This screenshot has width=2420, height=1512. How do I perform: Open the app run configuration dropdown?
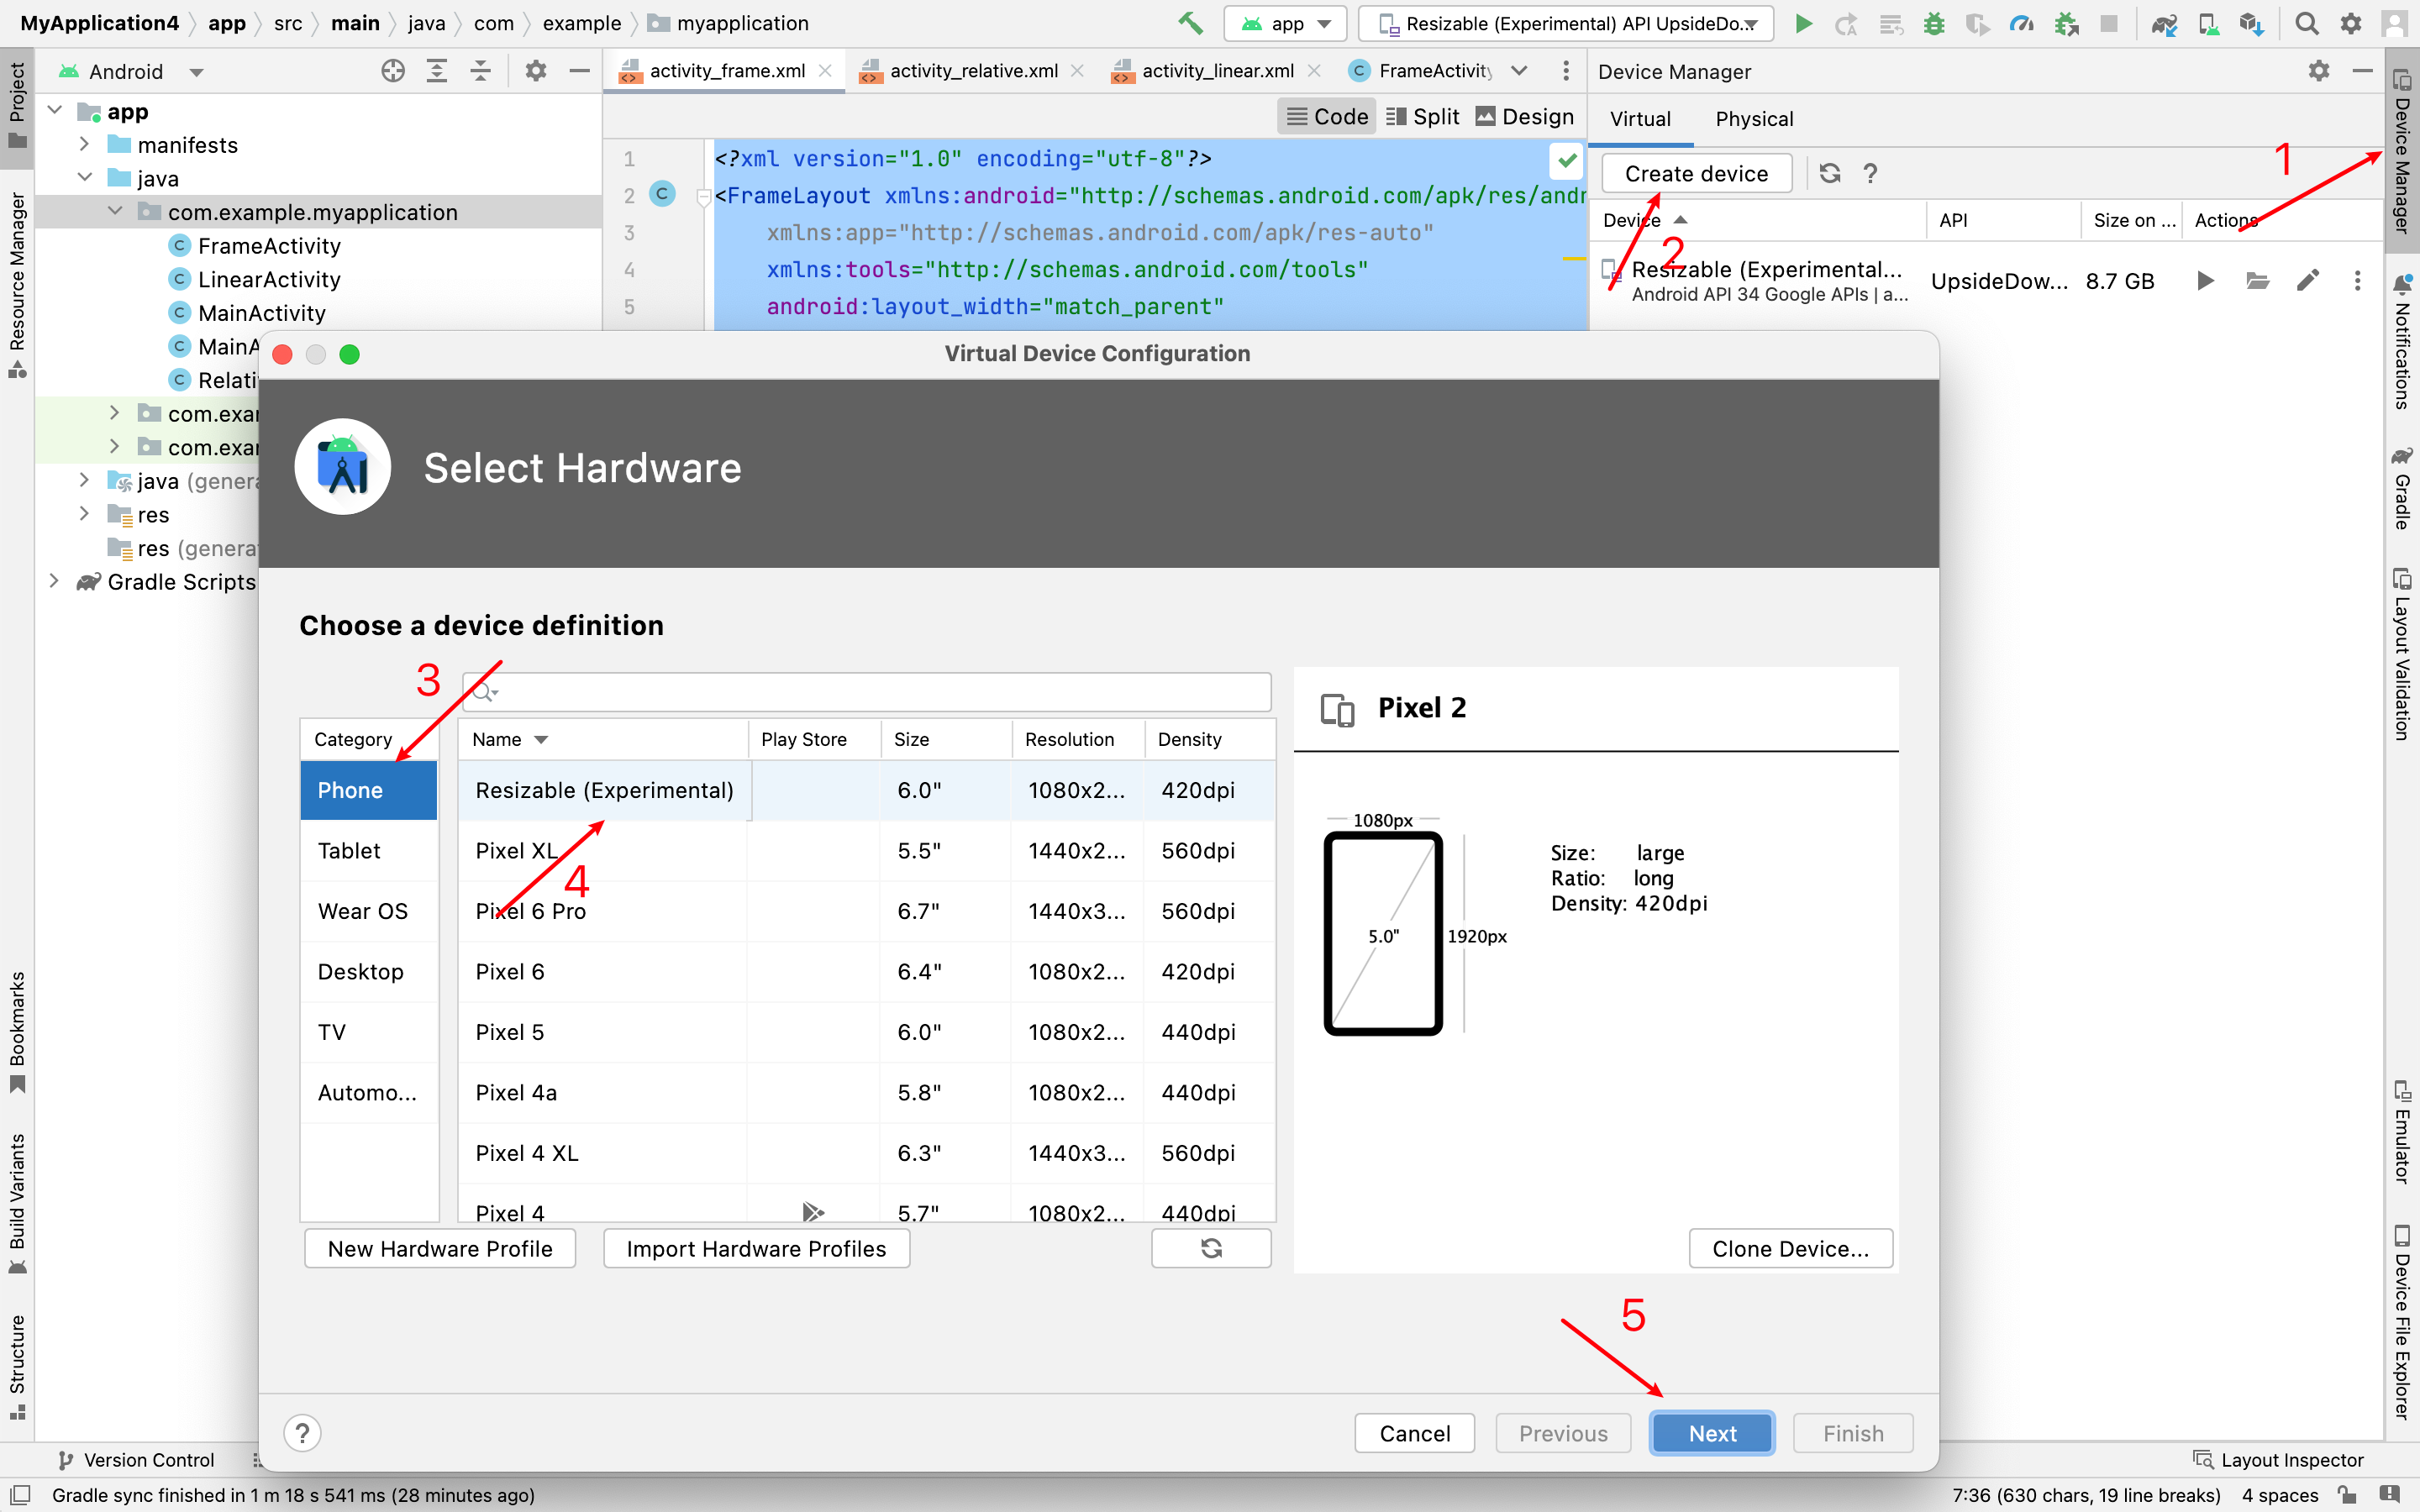[1286, 23]
